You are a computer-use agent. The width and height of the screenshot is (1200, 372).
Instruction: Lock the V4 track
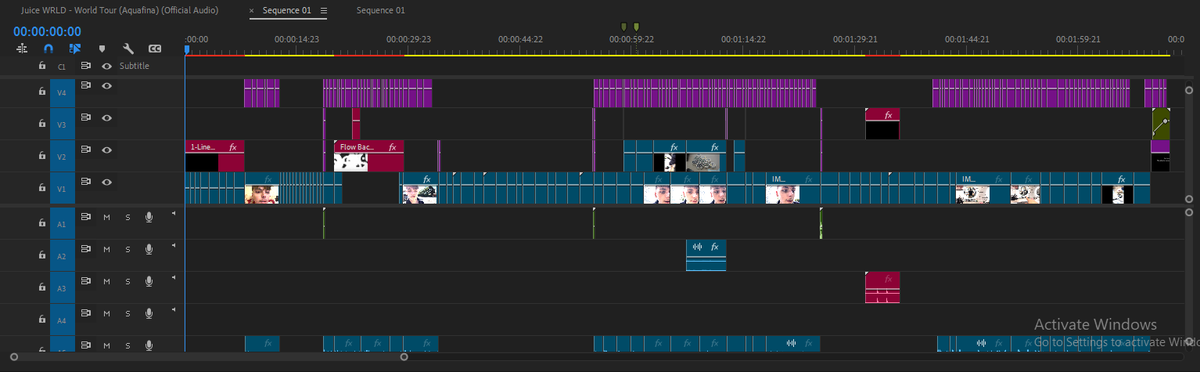(41, 91)
